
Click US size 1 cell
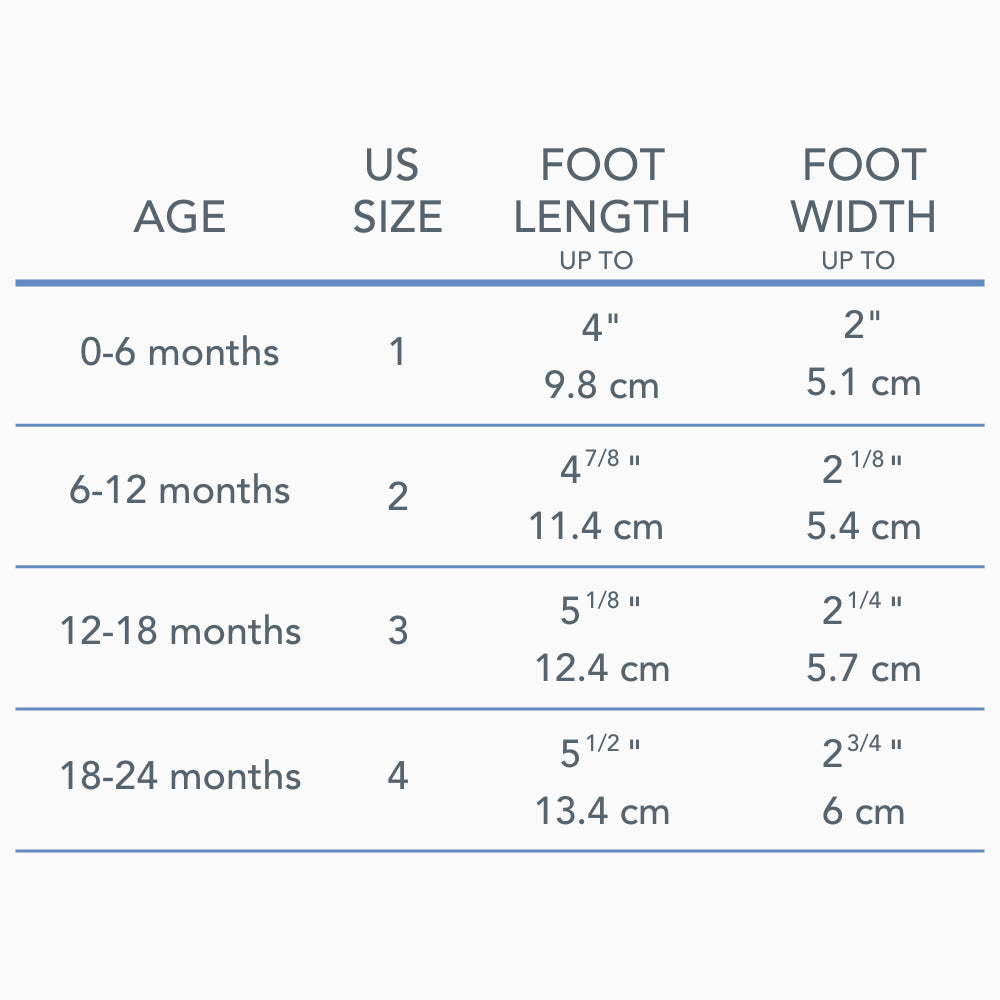(x=398, y=352)
